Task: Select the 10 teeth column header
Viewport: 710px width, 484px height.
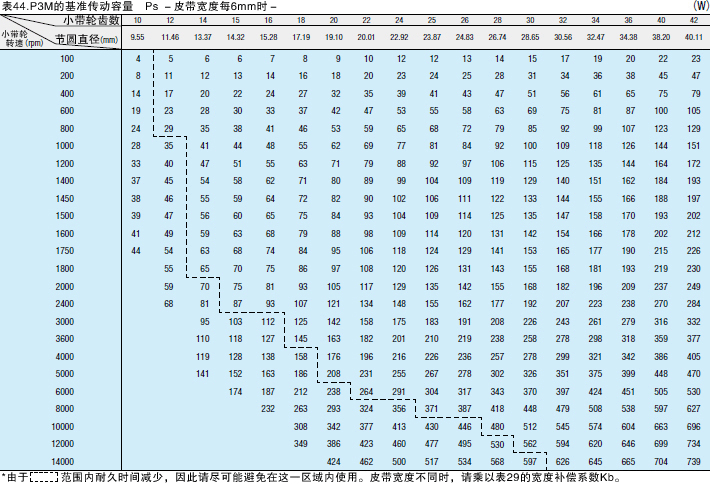Action: (138, 19)
